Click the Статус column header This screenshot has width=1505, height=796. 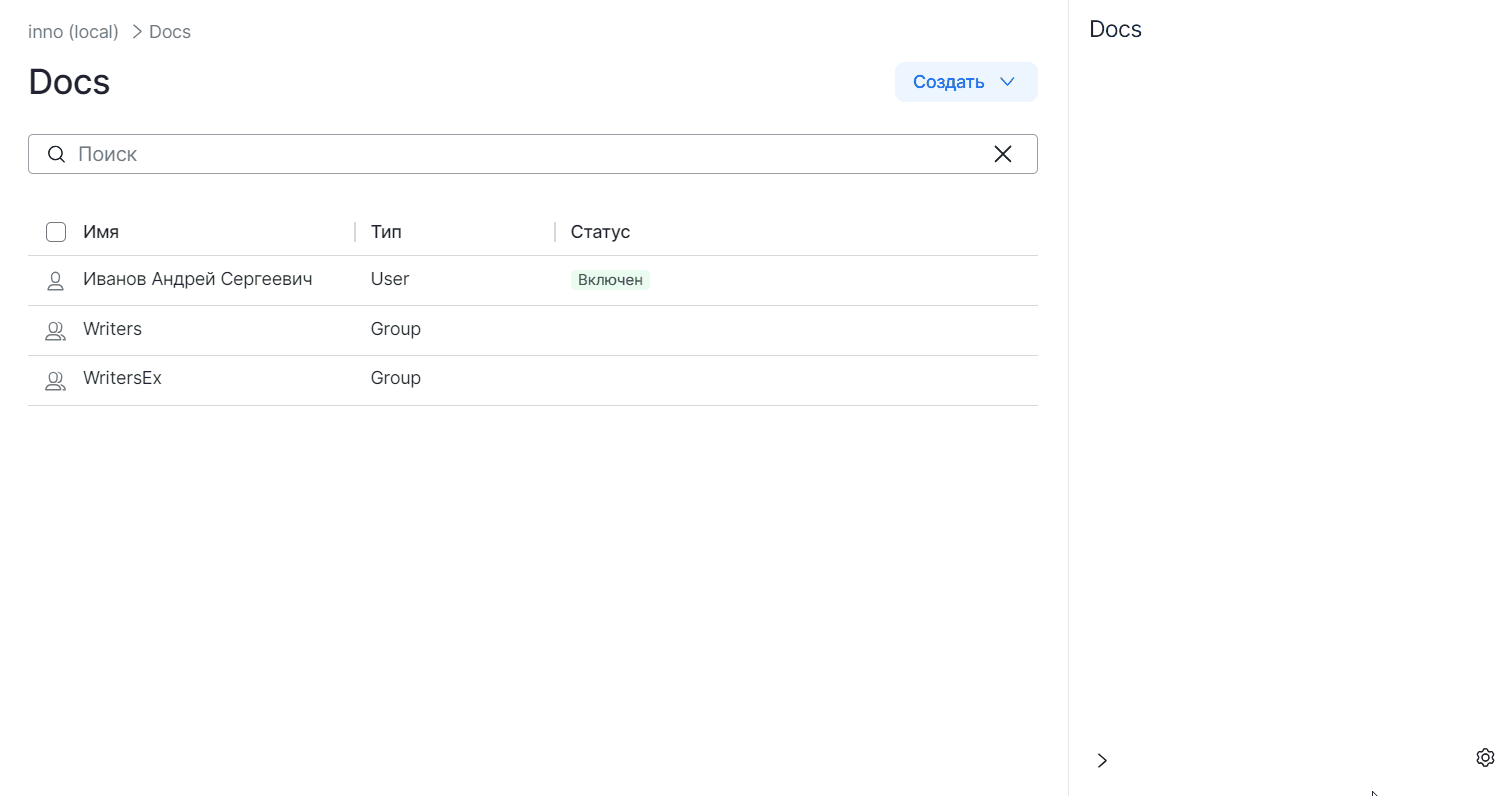tap(600, 232)
